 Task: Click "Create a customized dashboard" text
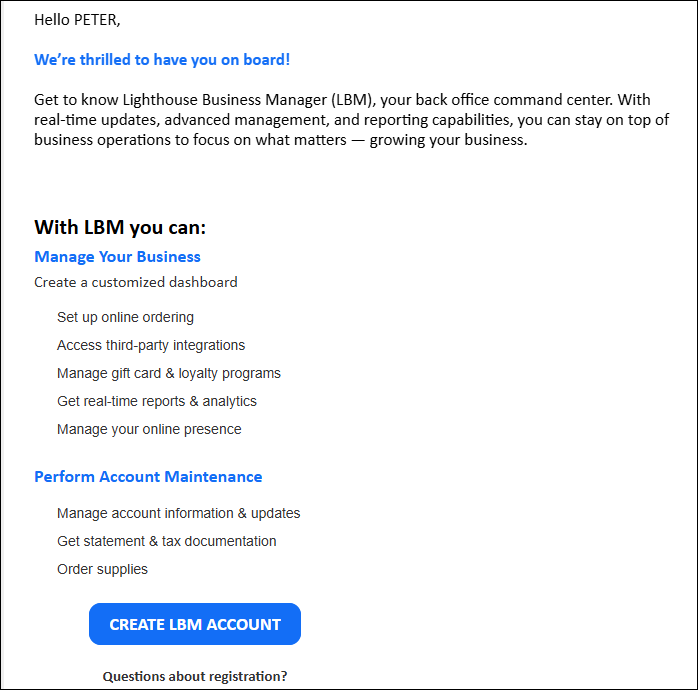[x=136, y=282]
